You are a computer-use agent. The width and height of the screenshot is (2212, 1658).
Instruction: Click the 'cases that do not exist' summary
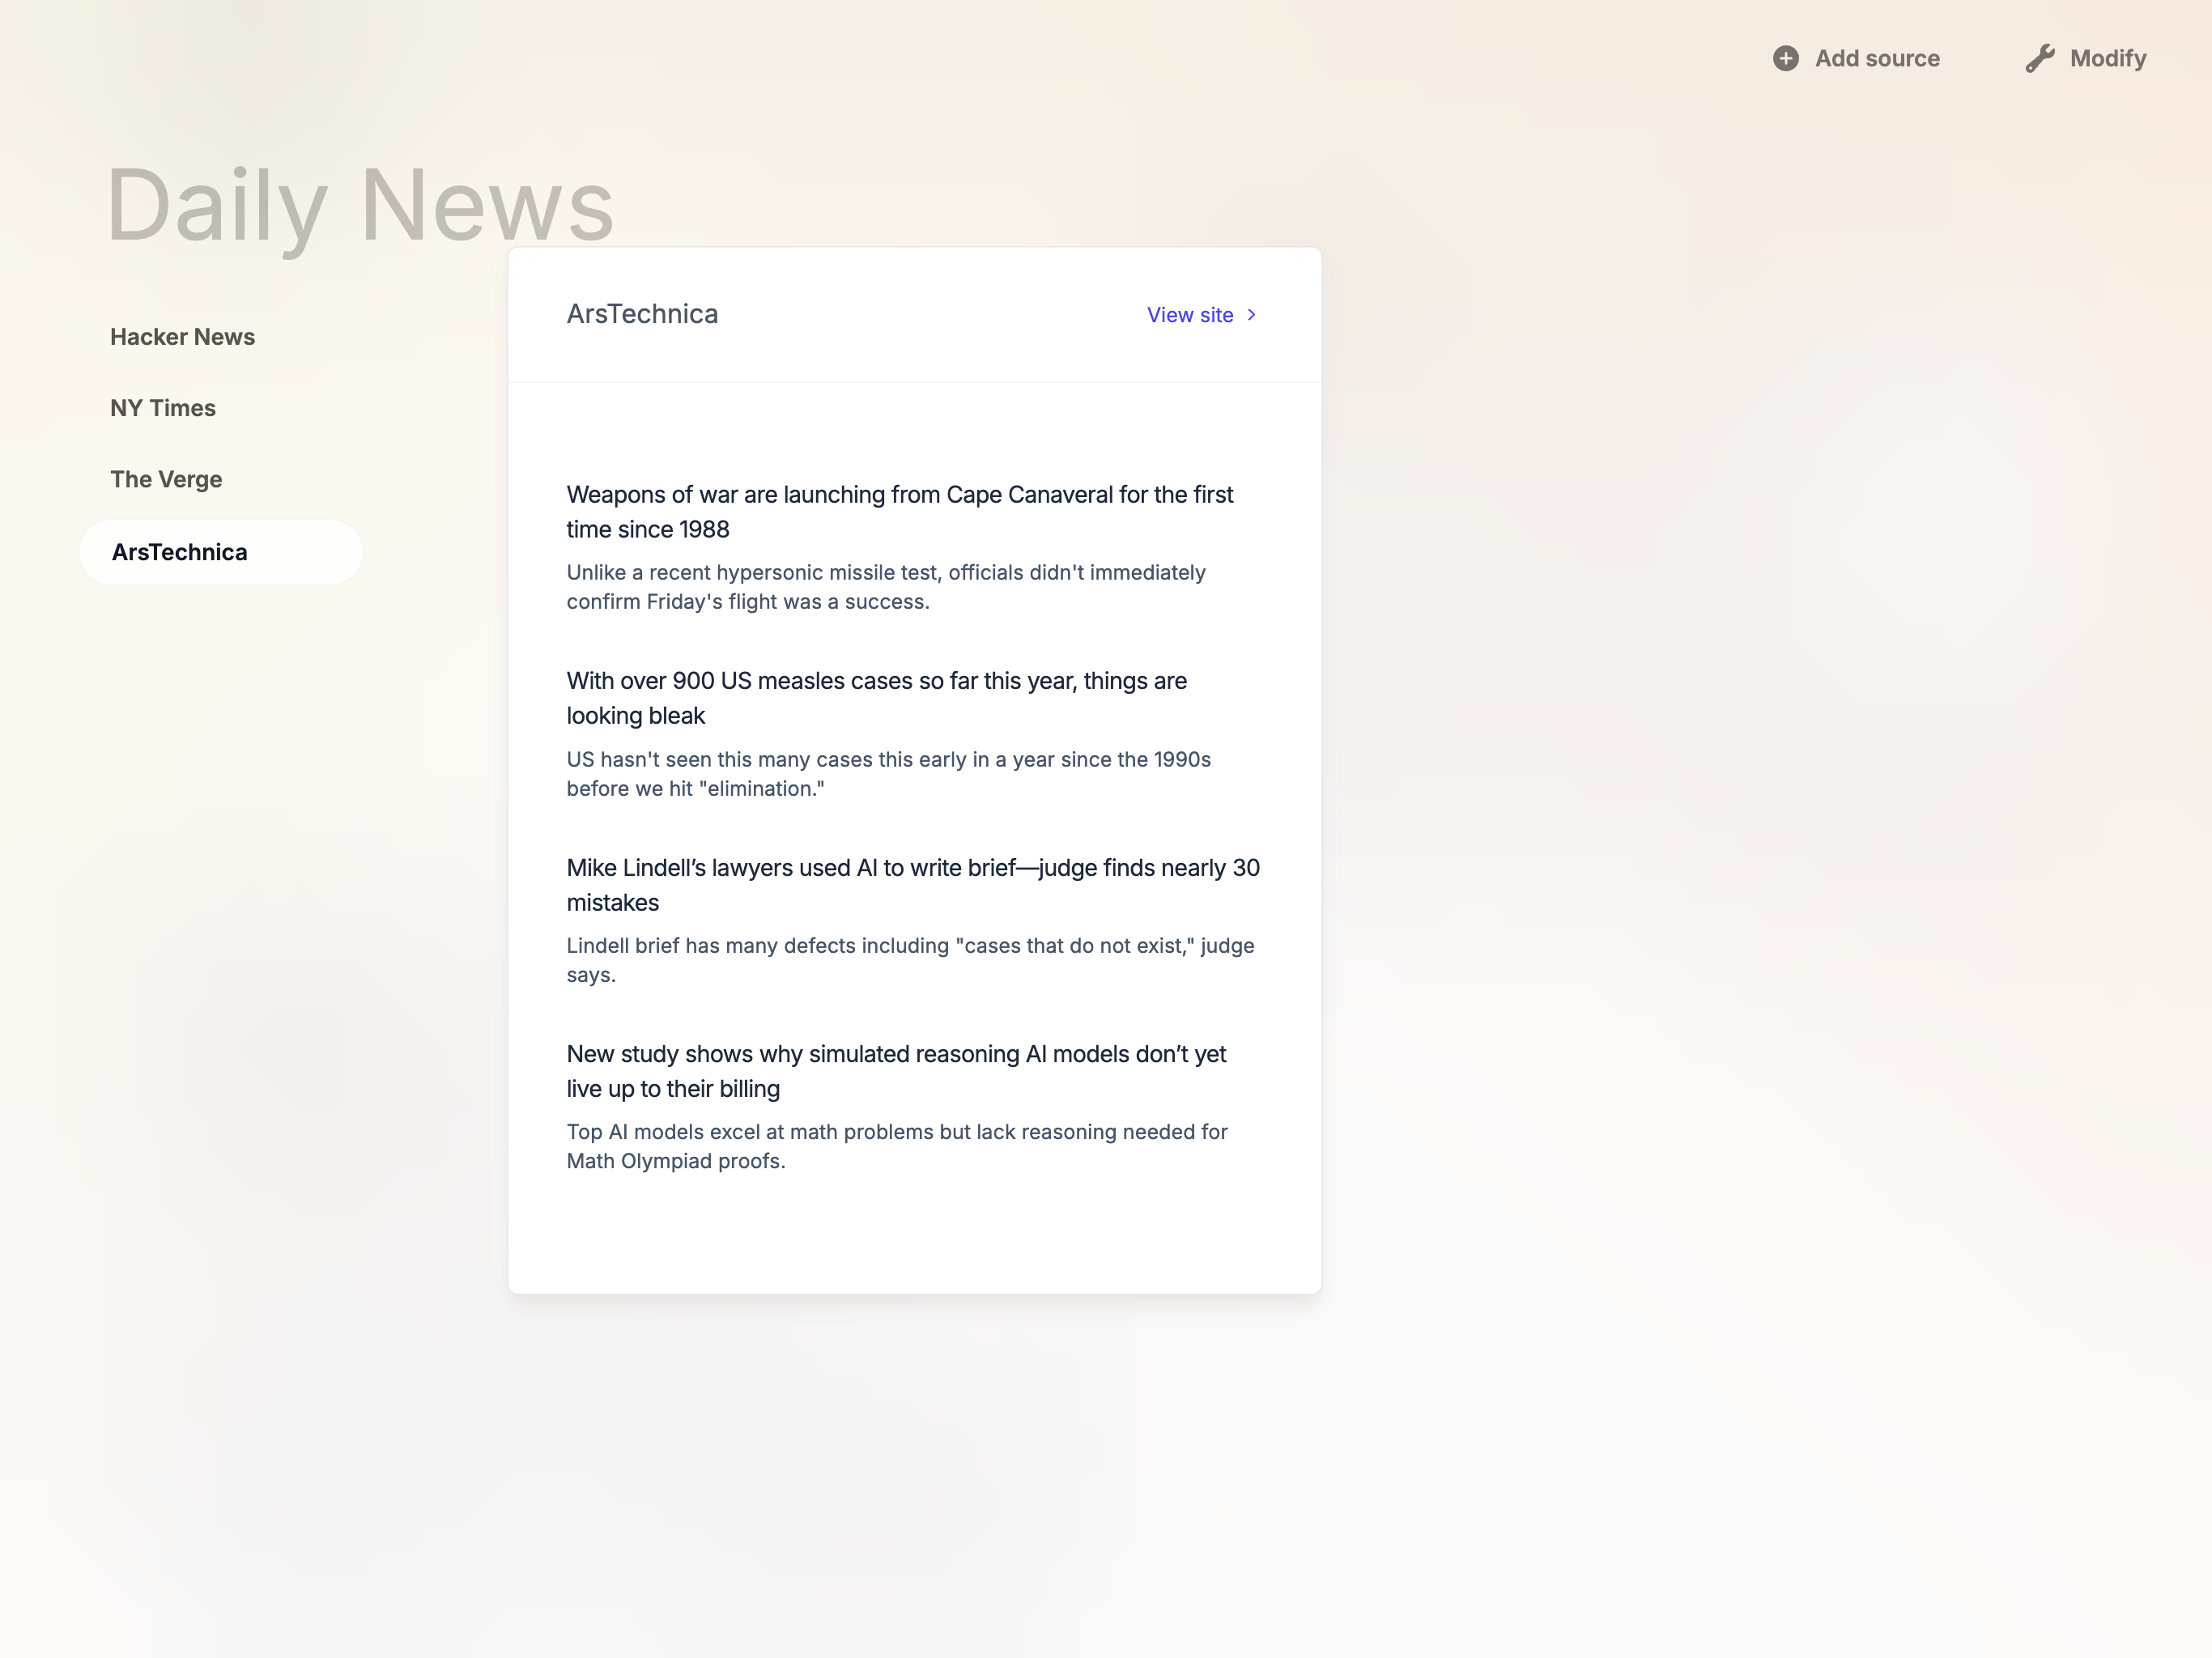pos(910,960)
